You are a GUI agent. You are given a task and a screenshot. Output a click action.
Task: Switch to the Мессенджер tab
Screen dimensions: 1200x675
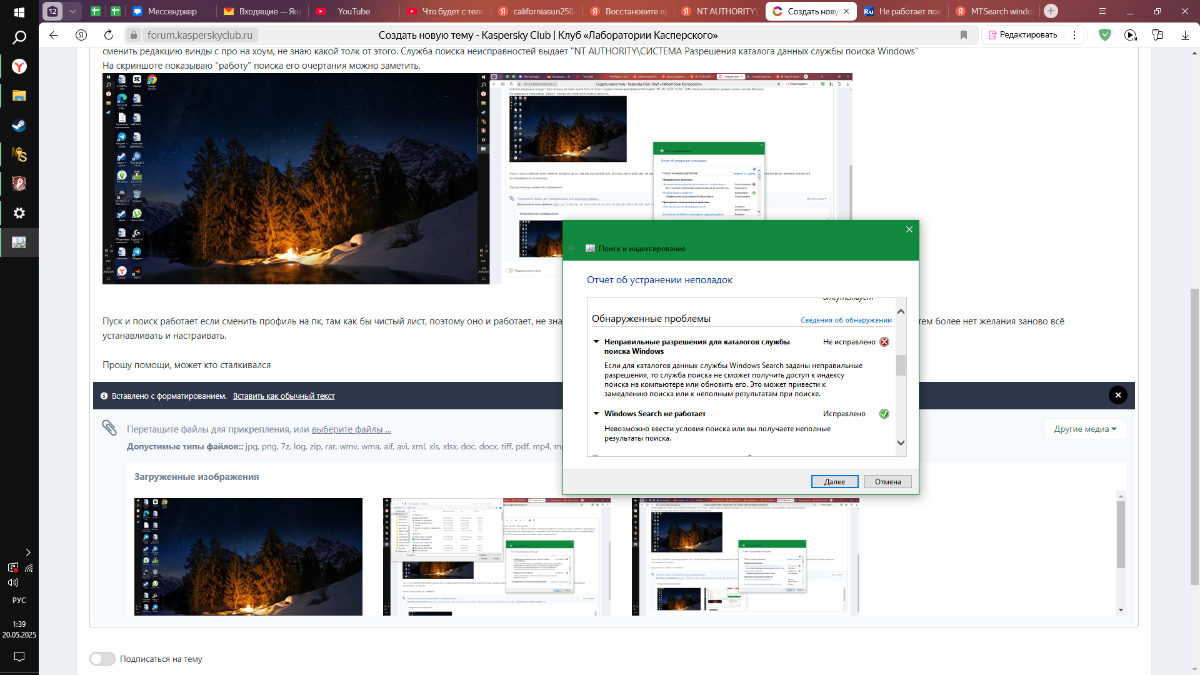point(166,11)
